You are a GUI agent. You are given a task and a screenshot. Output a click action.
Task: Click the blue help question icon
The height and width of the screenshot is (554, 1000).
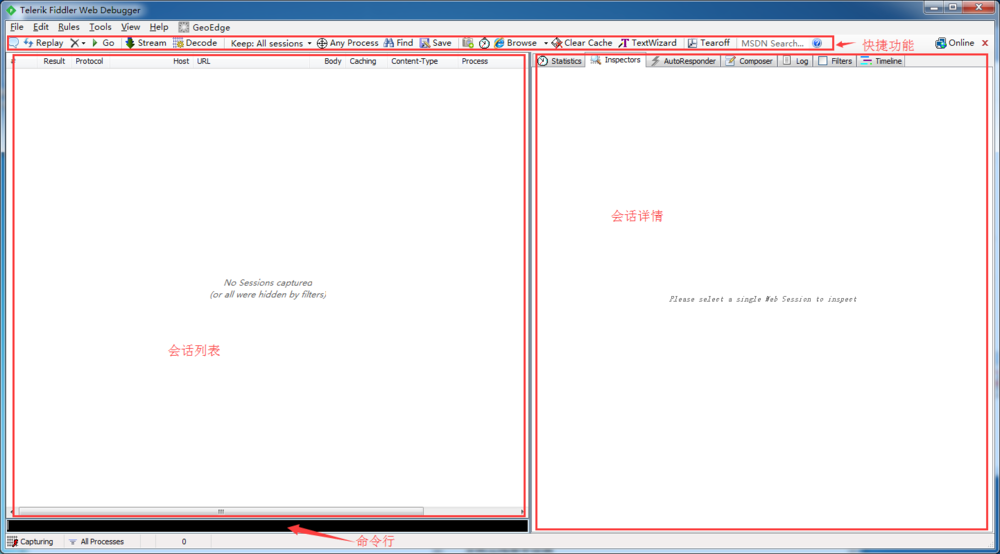pos(817,43)
